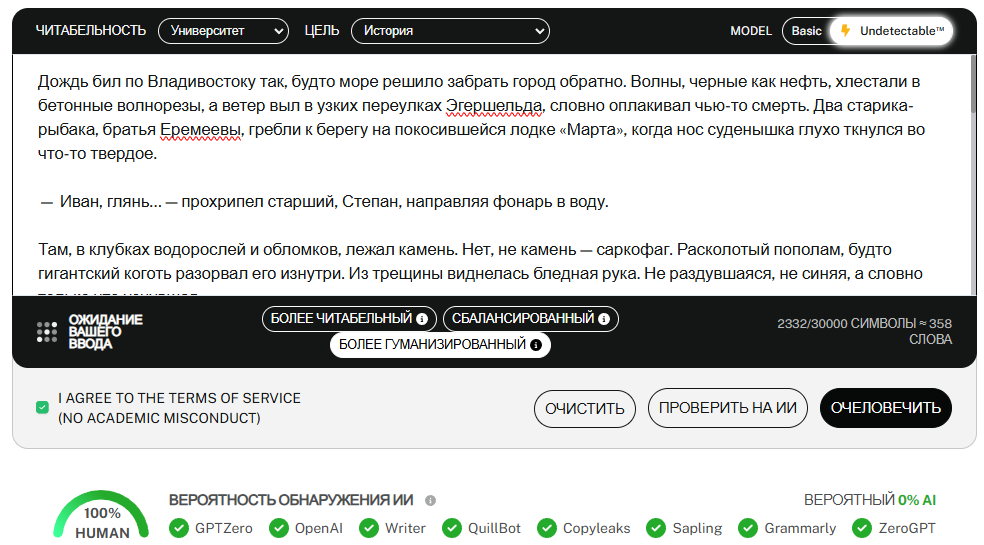The image size is (984, 545).
Task: Click the OpenAI green check icon
Action: tap(279, 528)
